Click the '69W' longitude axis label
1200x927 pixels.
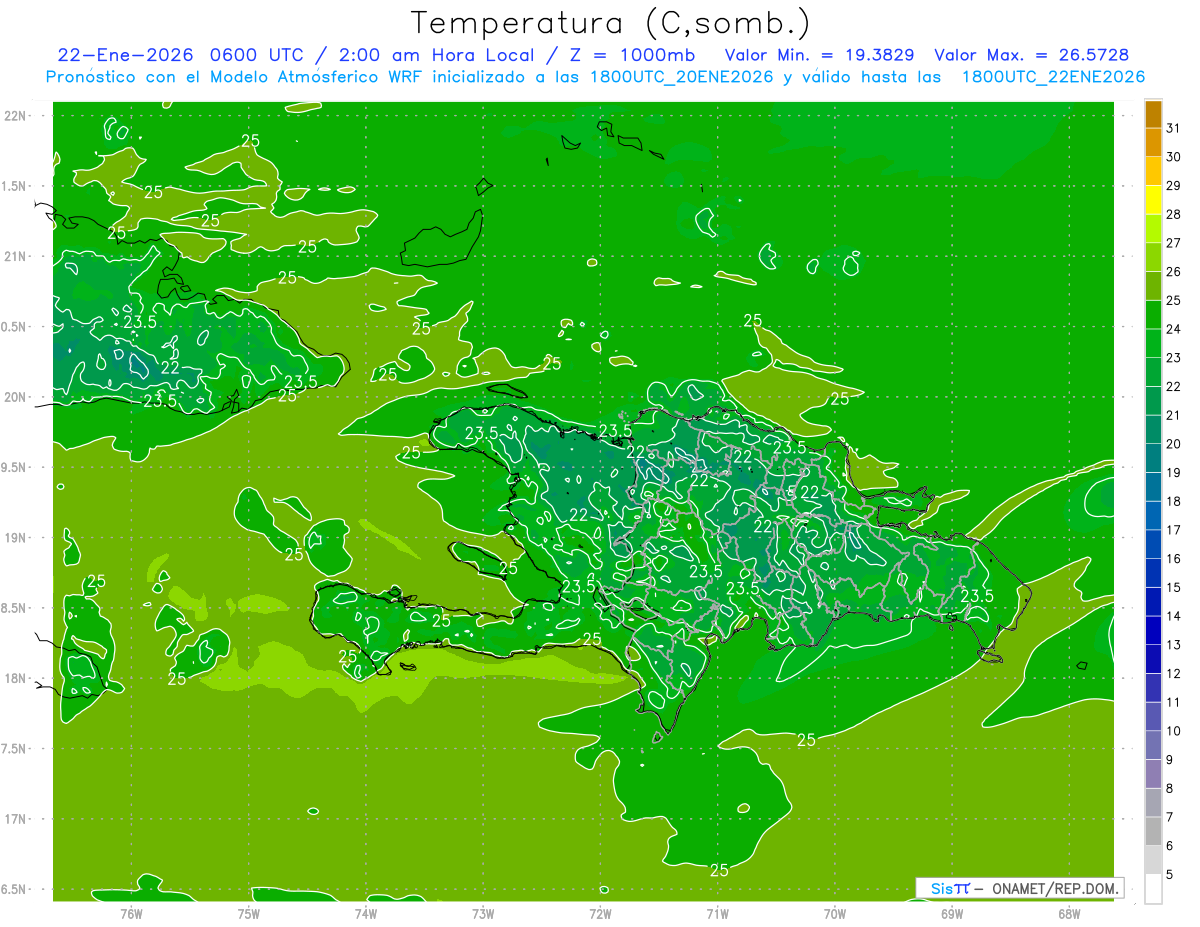click(x=952, y=914)
